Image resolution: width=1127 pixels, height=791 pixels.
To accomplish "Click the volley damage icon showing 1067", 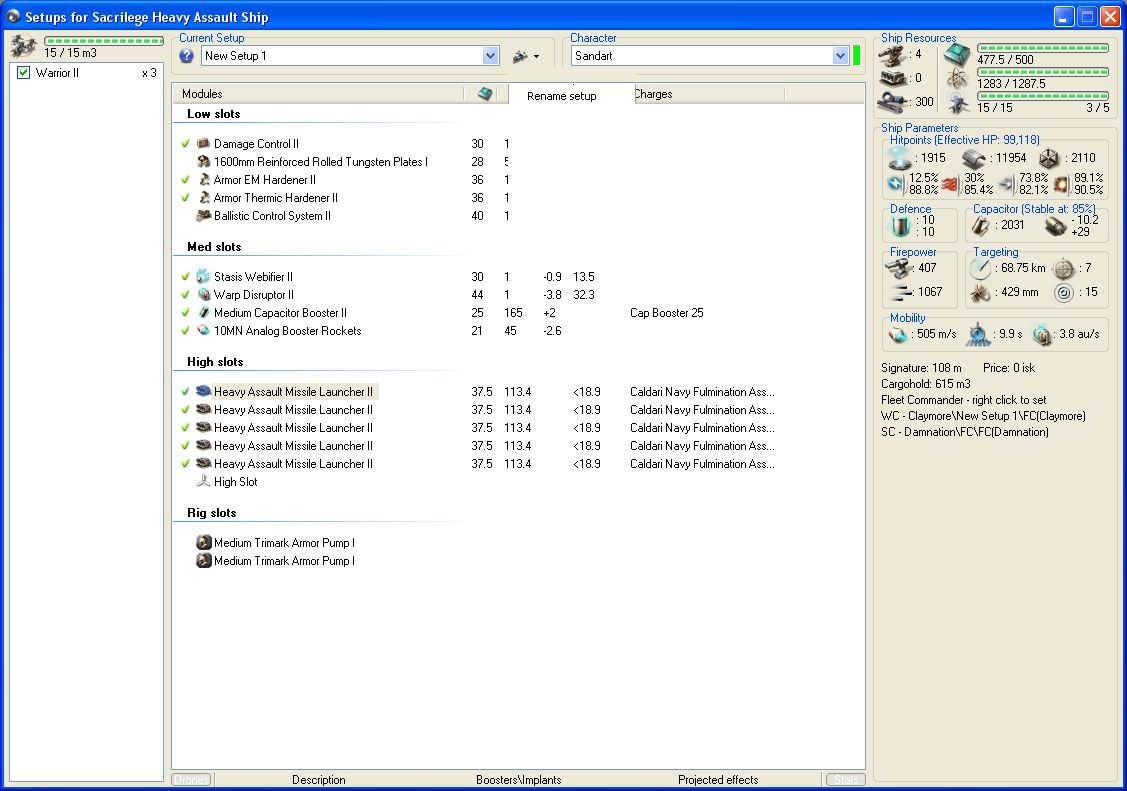I will point(899,292).
